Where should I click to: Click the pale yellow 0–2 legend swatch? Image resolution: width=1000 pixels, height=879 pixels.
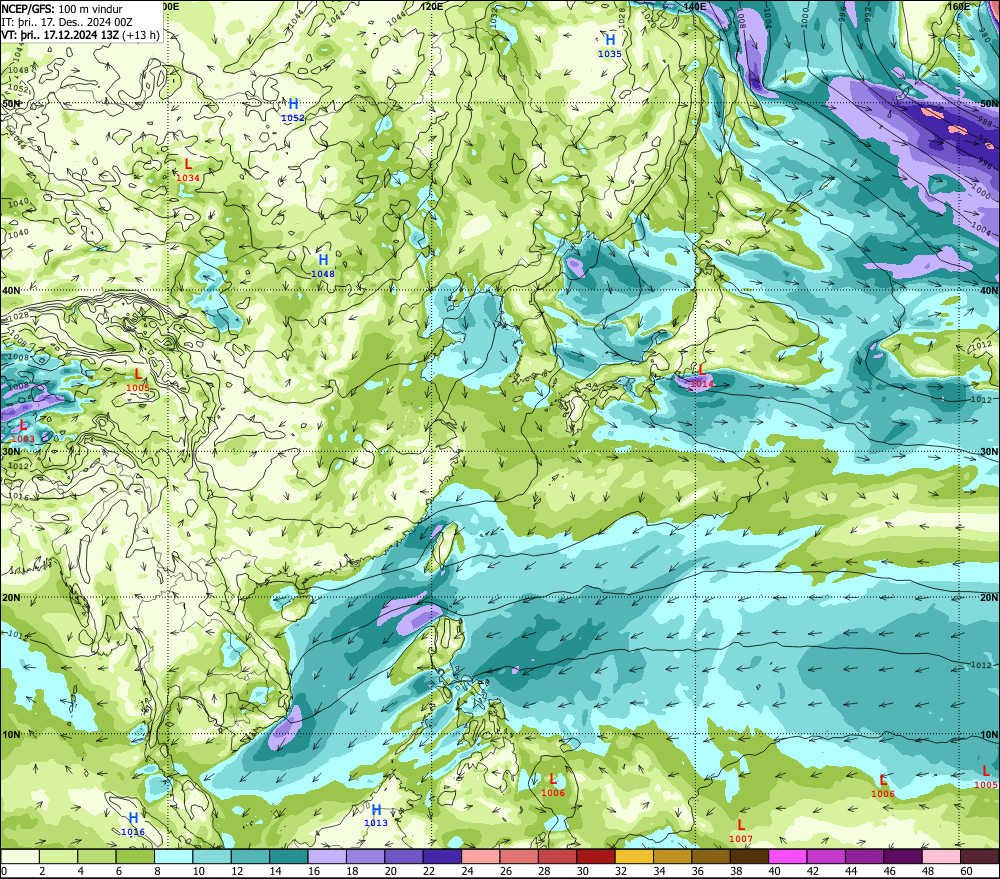[20, 856]
